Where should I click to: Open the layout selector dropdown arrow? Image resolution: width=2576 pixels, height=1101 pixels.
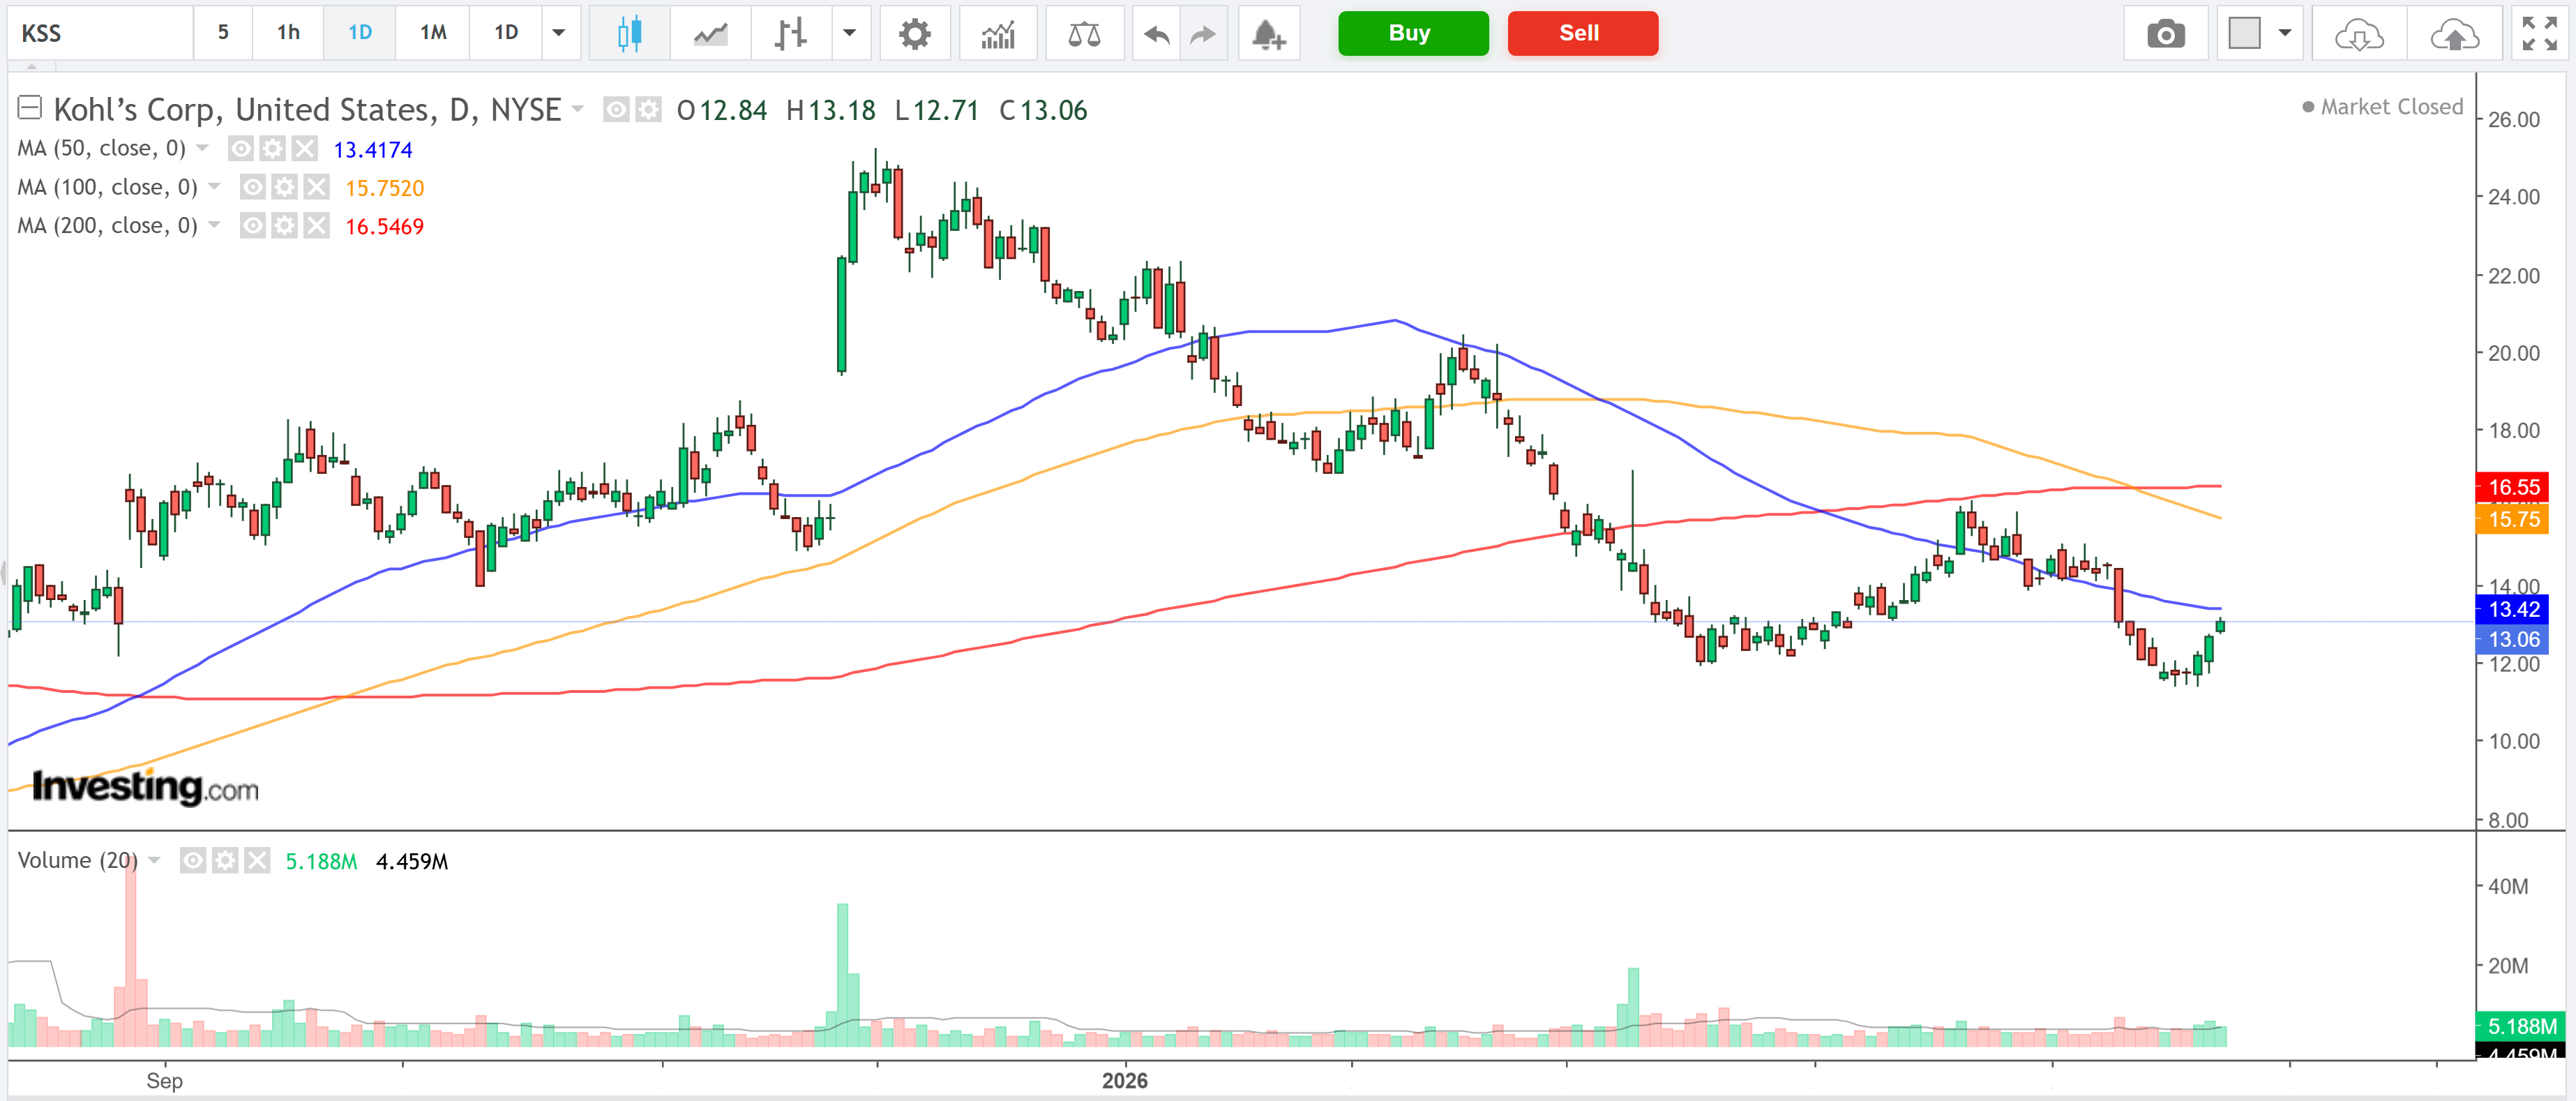click(x=2284, y=33)
